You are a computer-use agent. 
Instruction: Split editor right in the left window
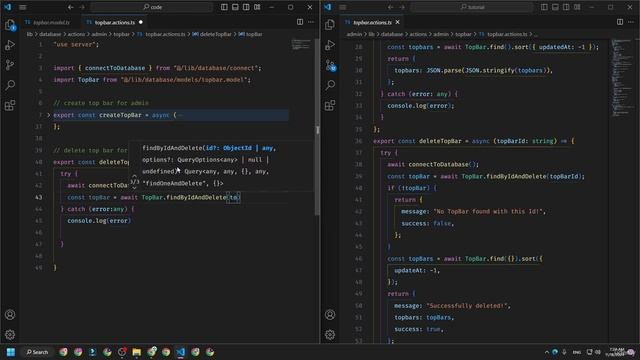point(300,22)
